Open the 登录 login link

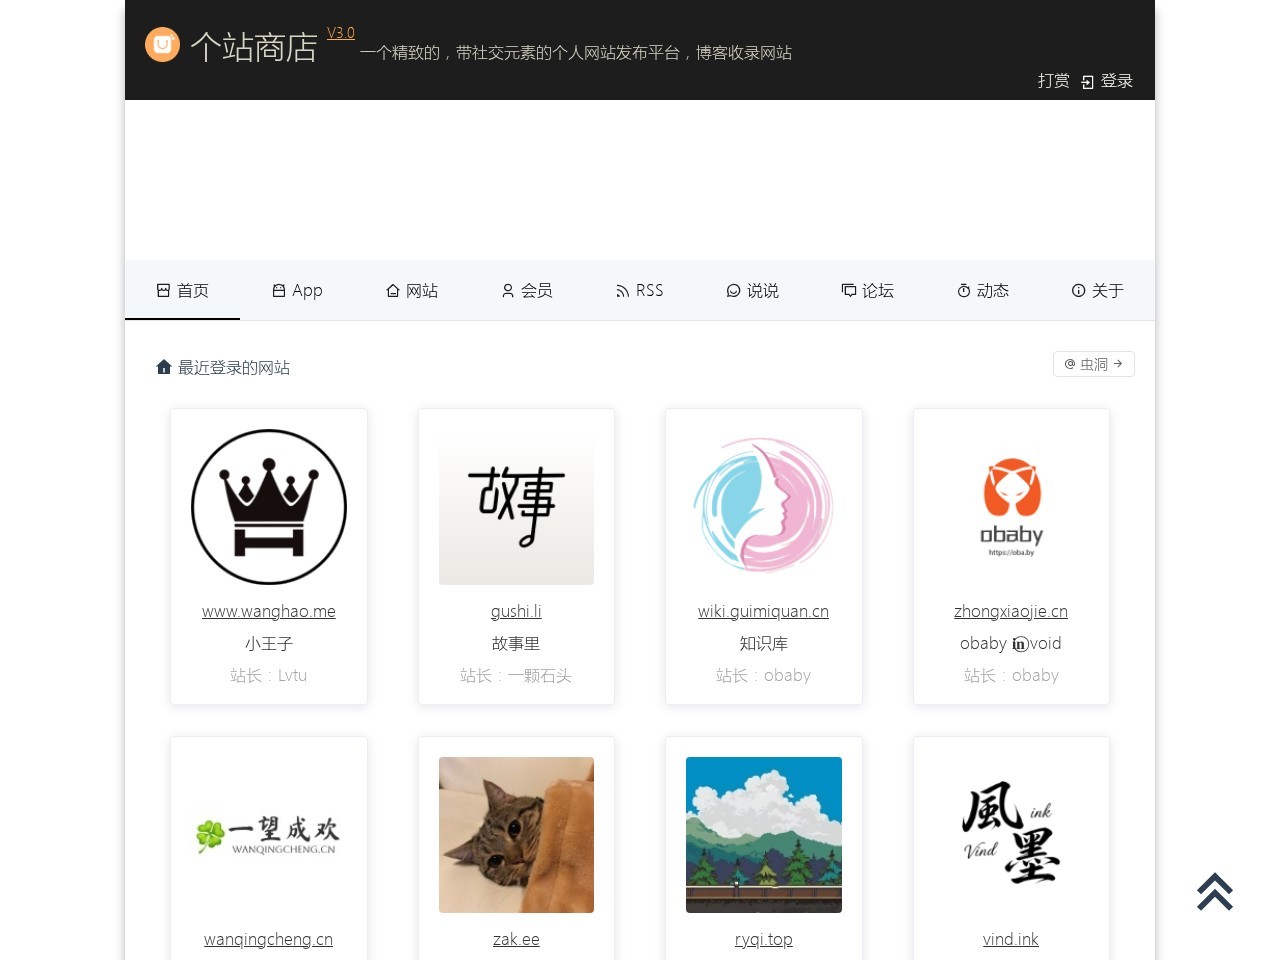(x=1107, y=81)
